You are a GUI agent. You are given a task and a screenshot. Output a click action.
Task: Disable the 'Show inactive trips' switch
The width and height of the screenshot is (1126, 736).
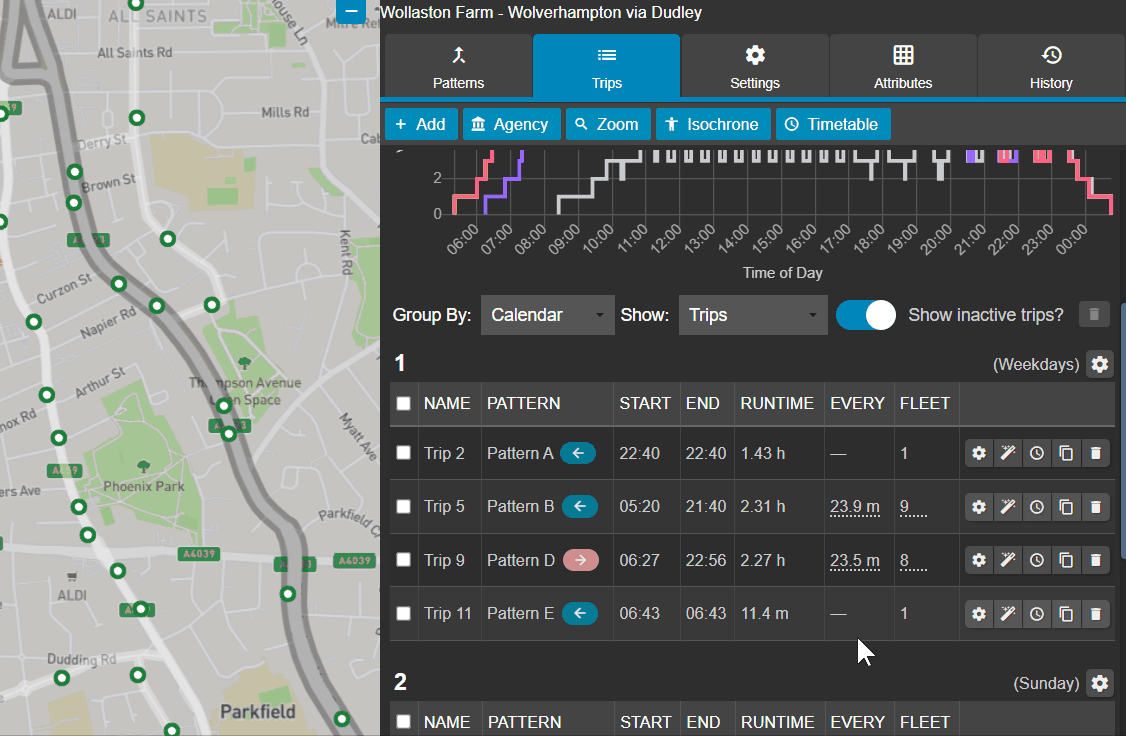(865, 314)
